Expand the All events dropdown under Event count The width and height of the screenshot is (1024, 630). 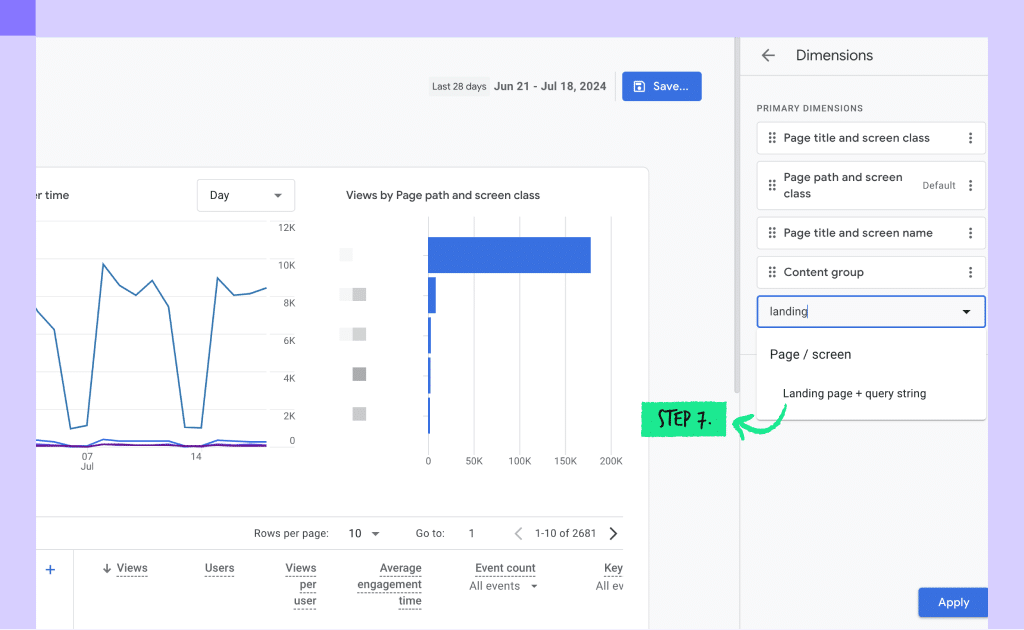[x=503, y=586]
